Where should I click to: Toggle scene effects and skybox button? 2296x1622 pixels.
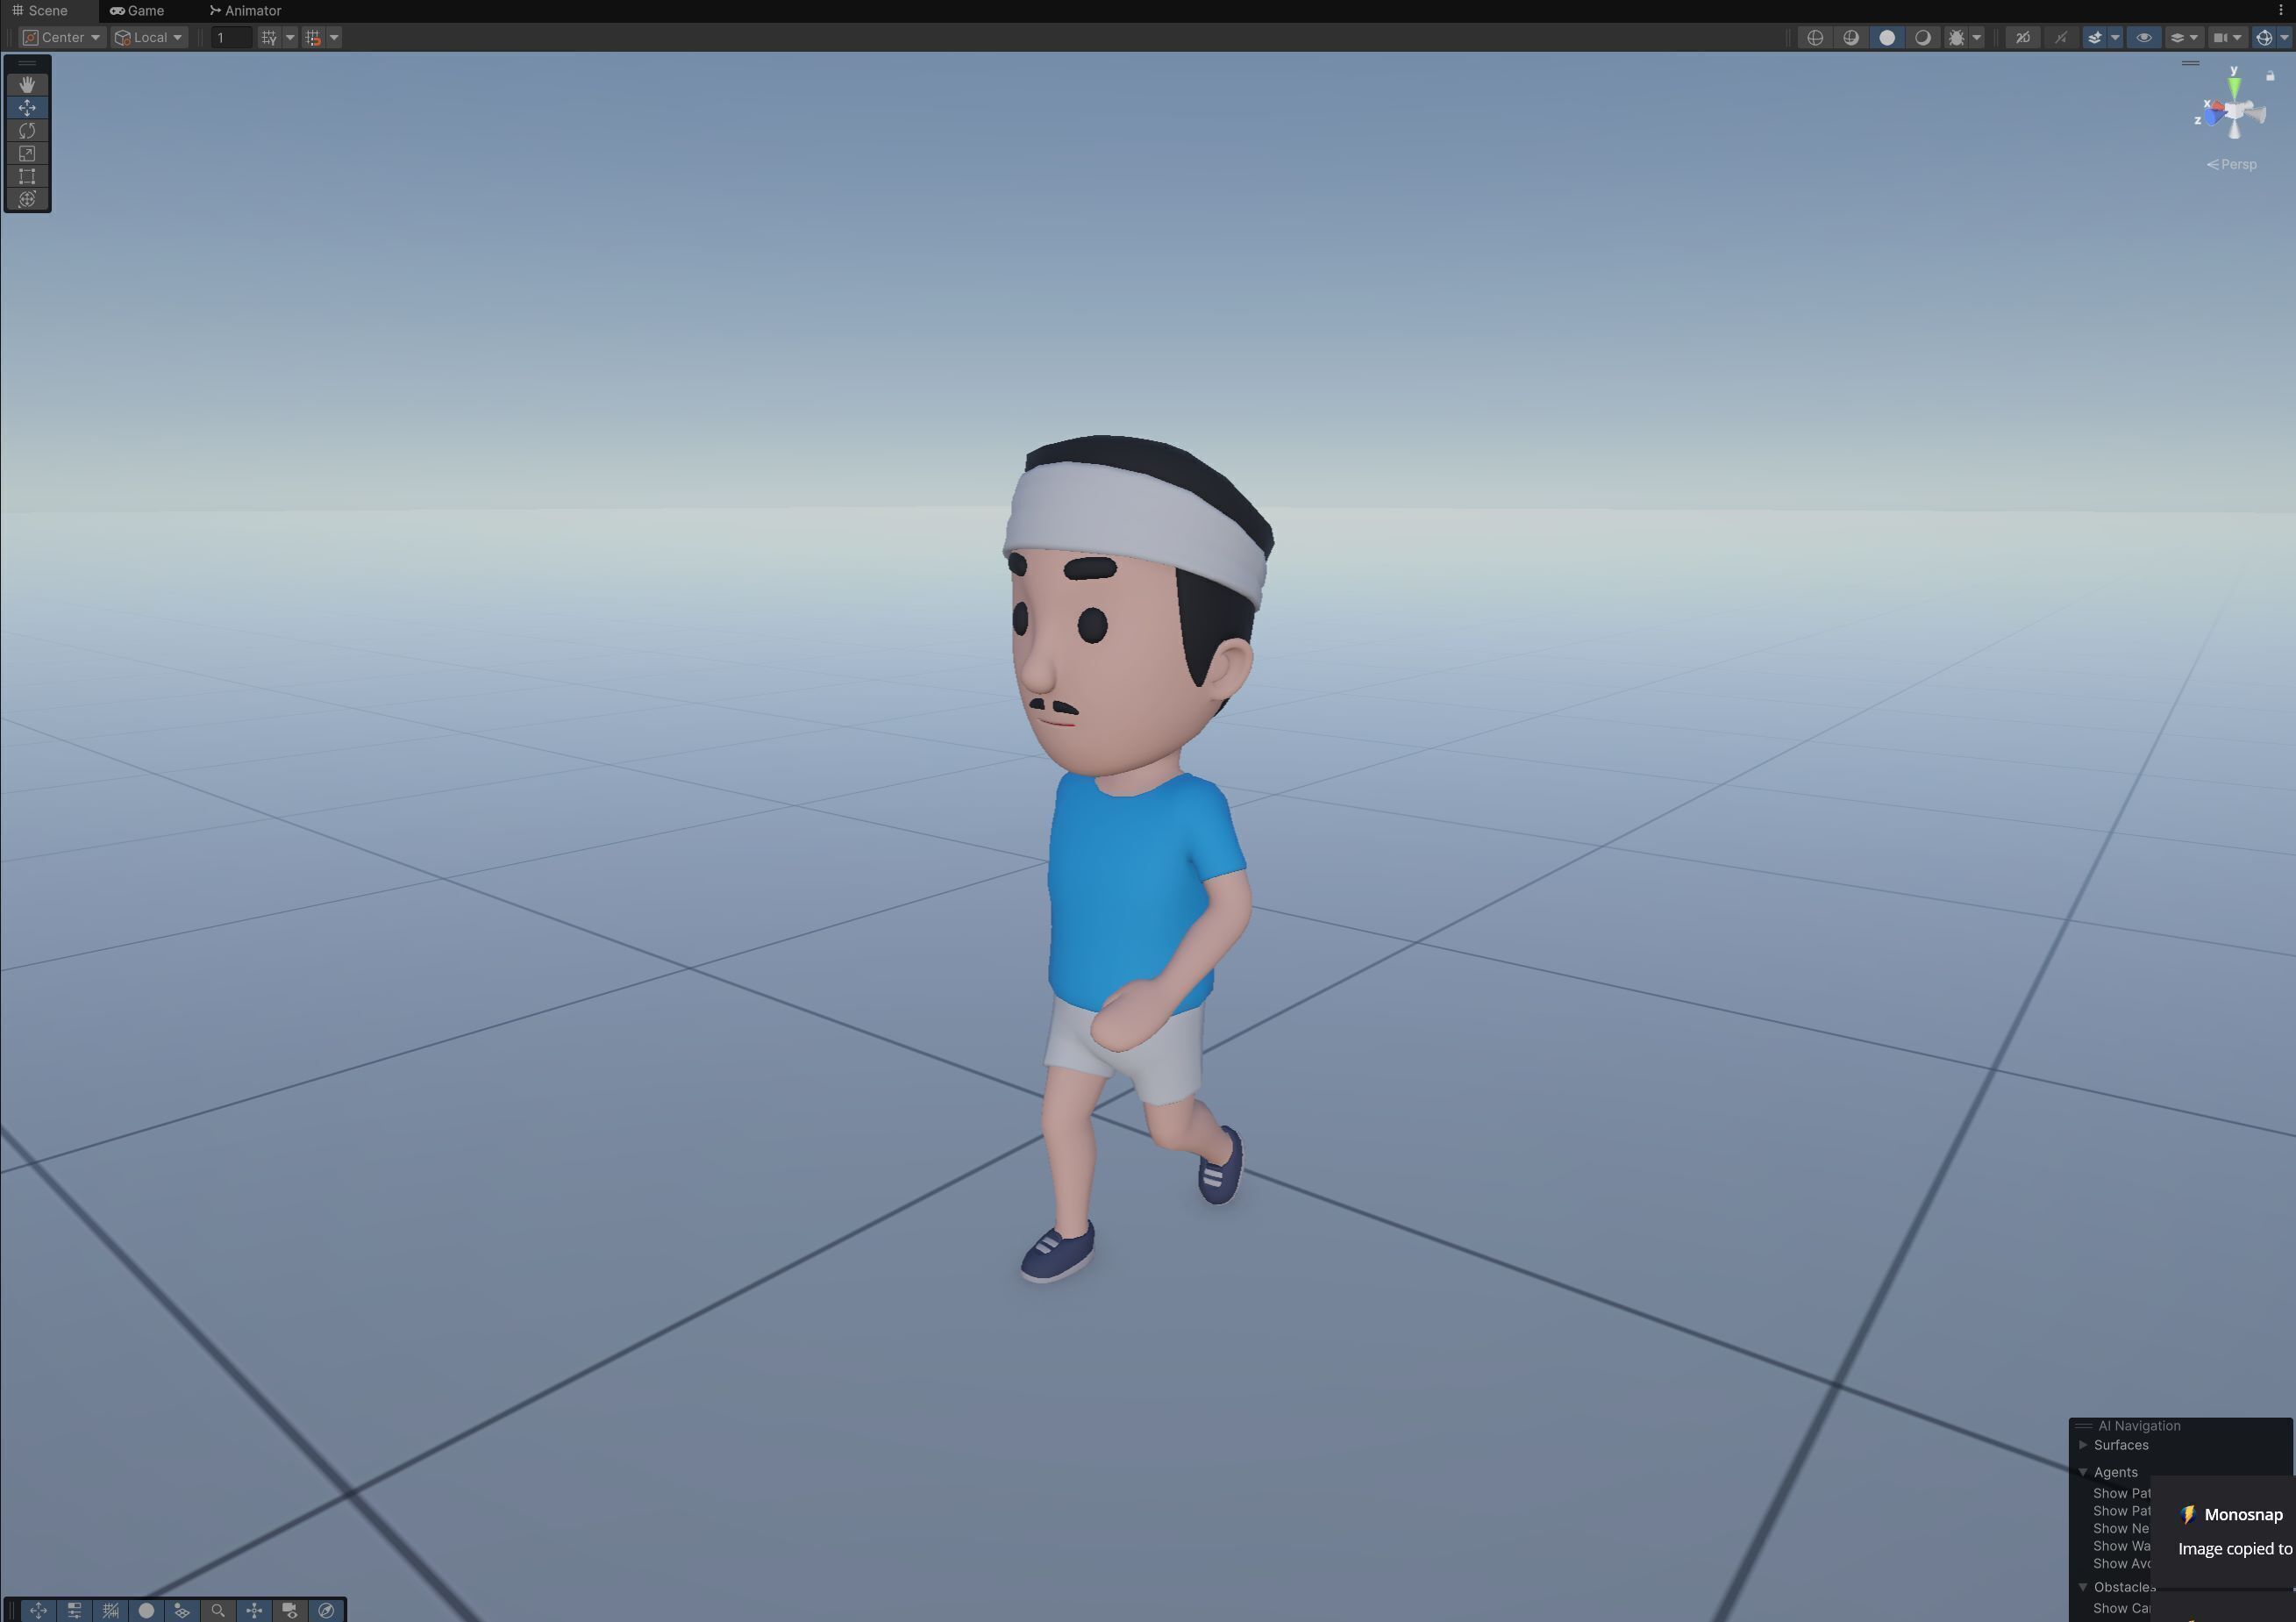pyautogui.click(x=2095, y=37)
